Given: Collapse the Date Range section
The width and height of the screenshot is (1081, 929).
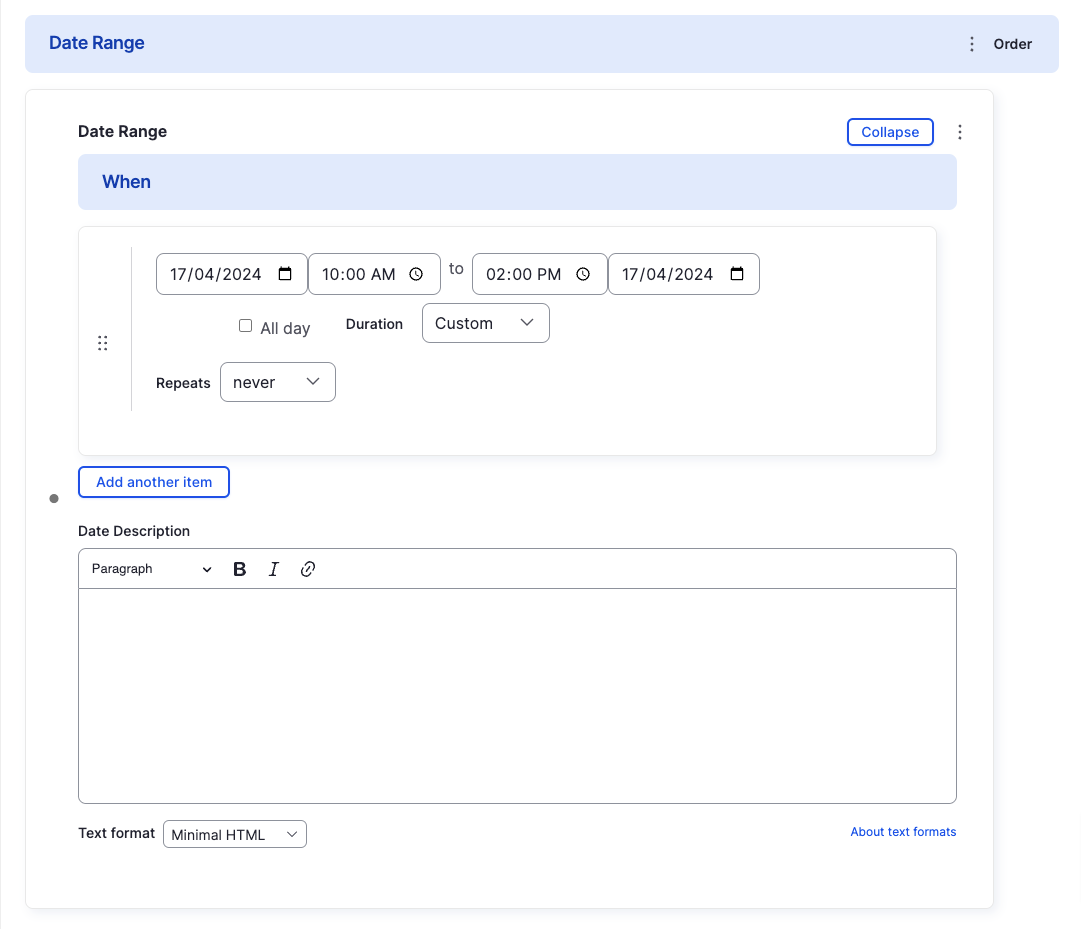Looking at the screenshot, I should [x=889, y=131].
